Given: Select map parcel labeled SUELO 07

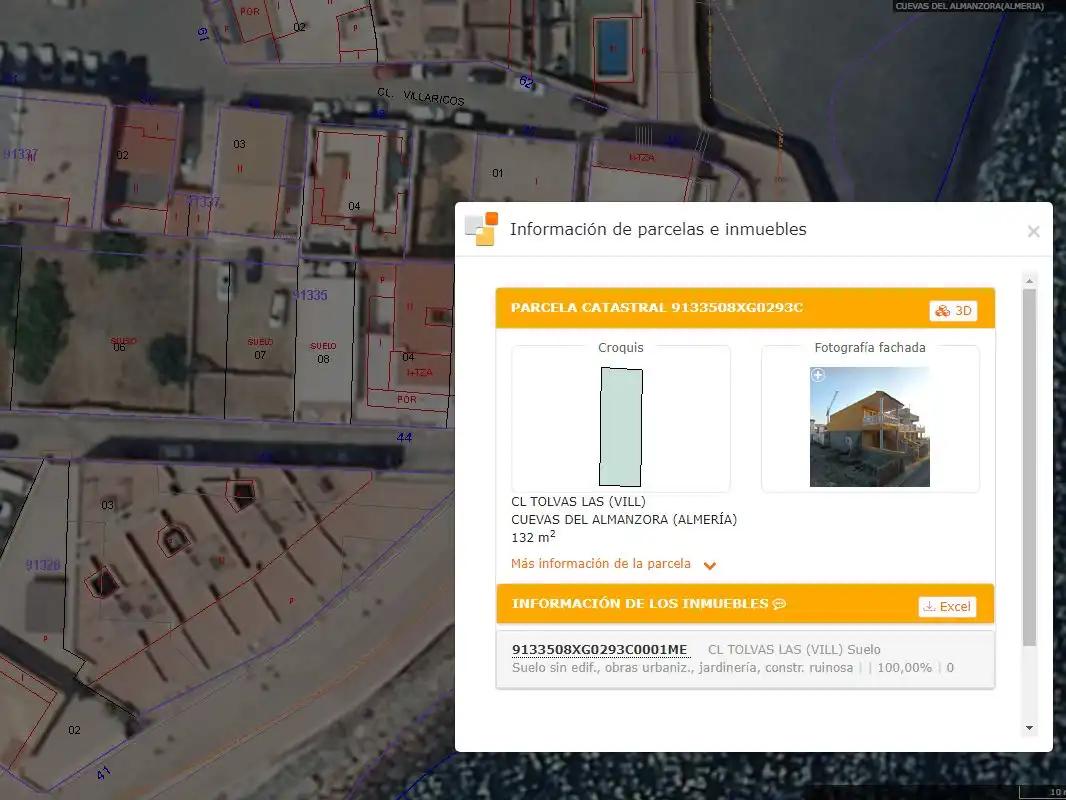Looking at the screenshot, I should point(260,348).
